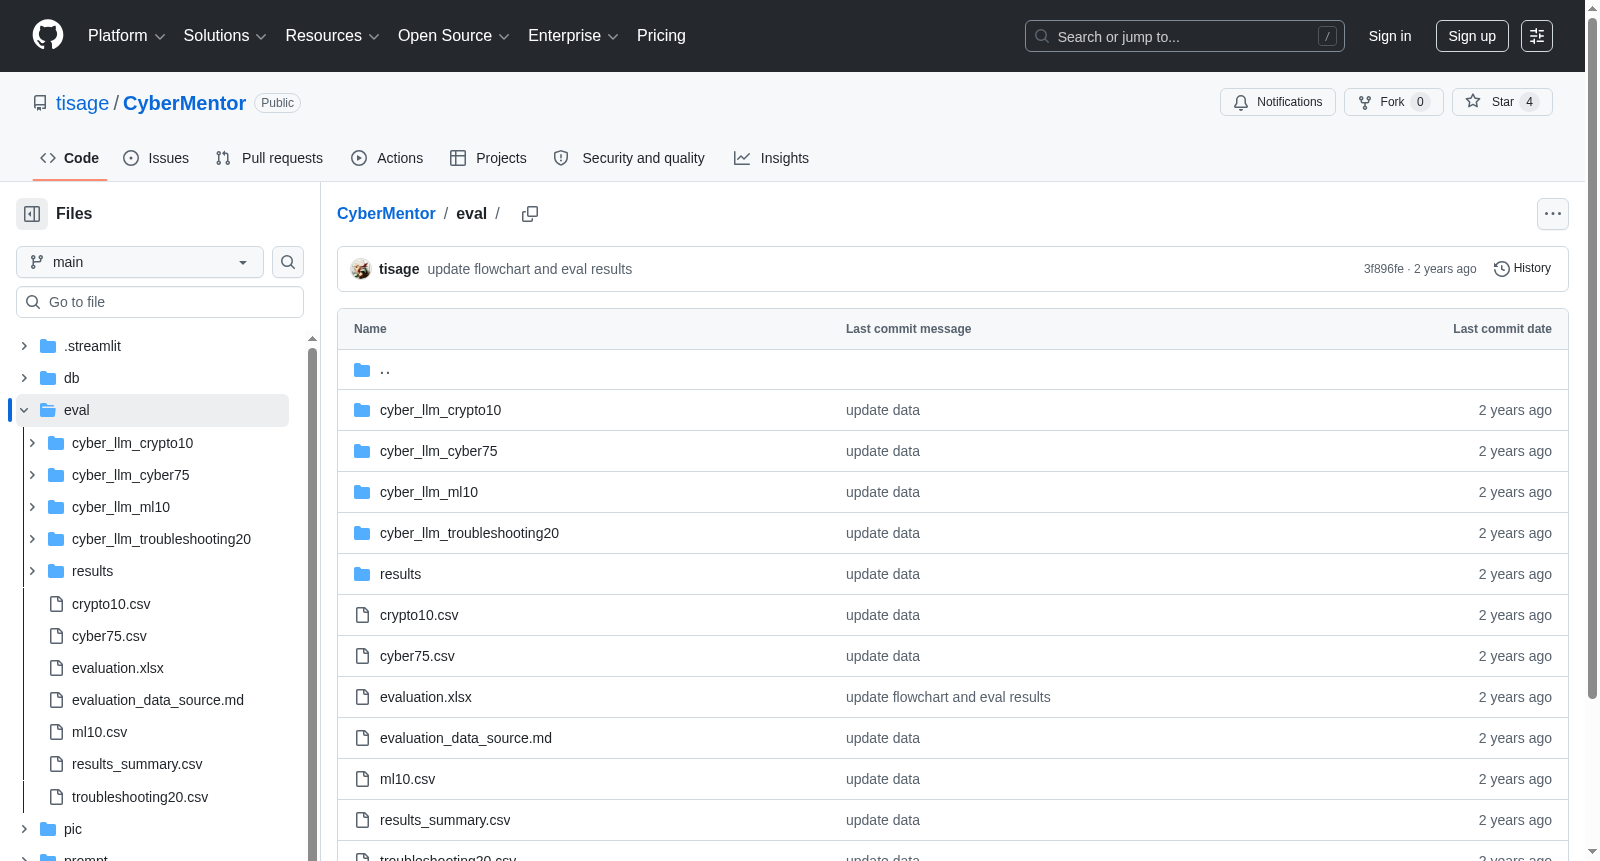Open cyber75.csv in the file table
1600x861 pixels.
pos(417,656)
